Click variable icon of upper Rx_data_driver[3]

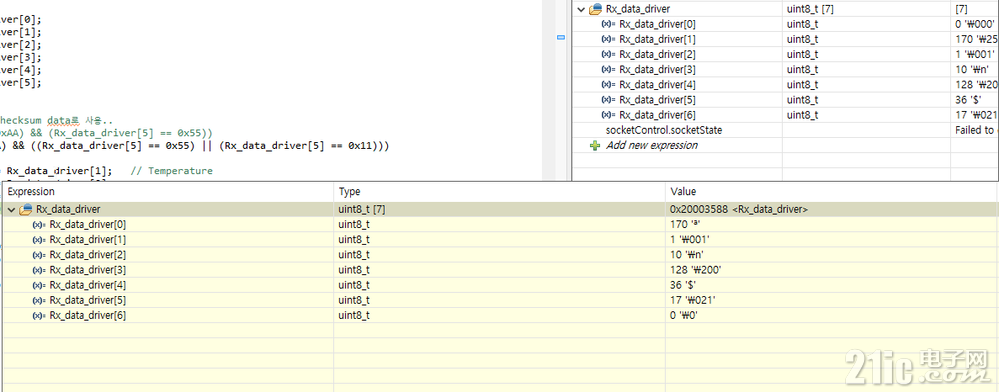608,69
